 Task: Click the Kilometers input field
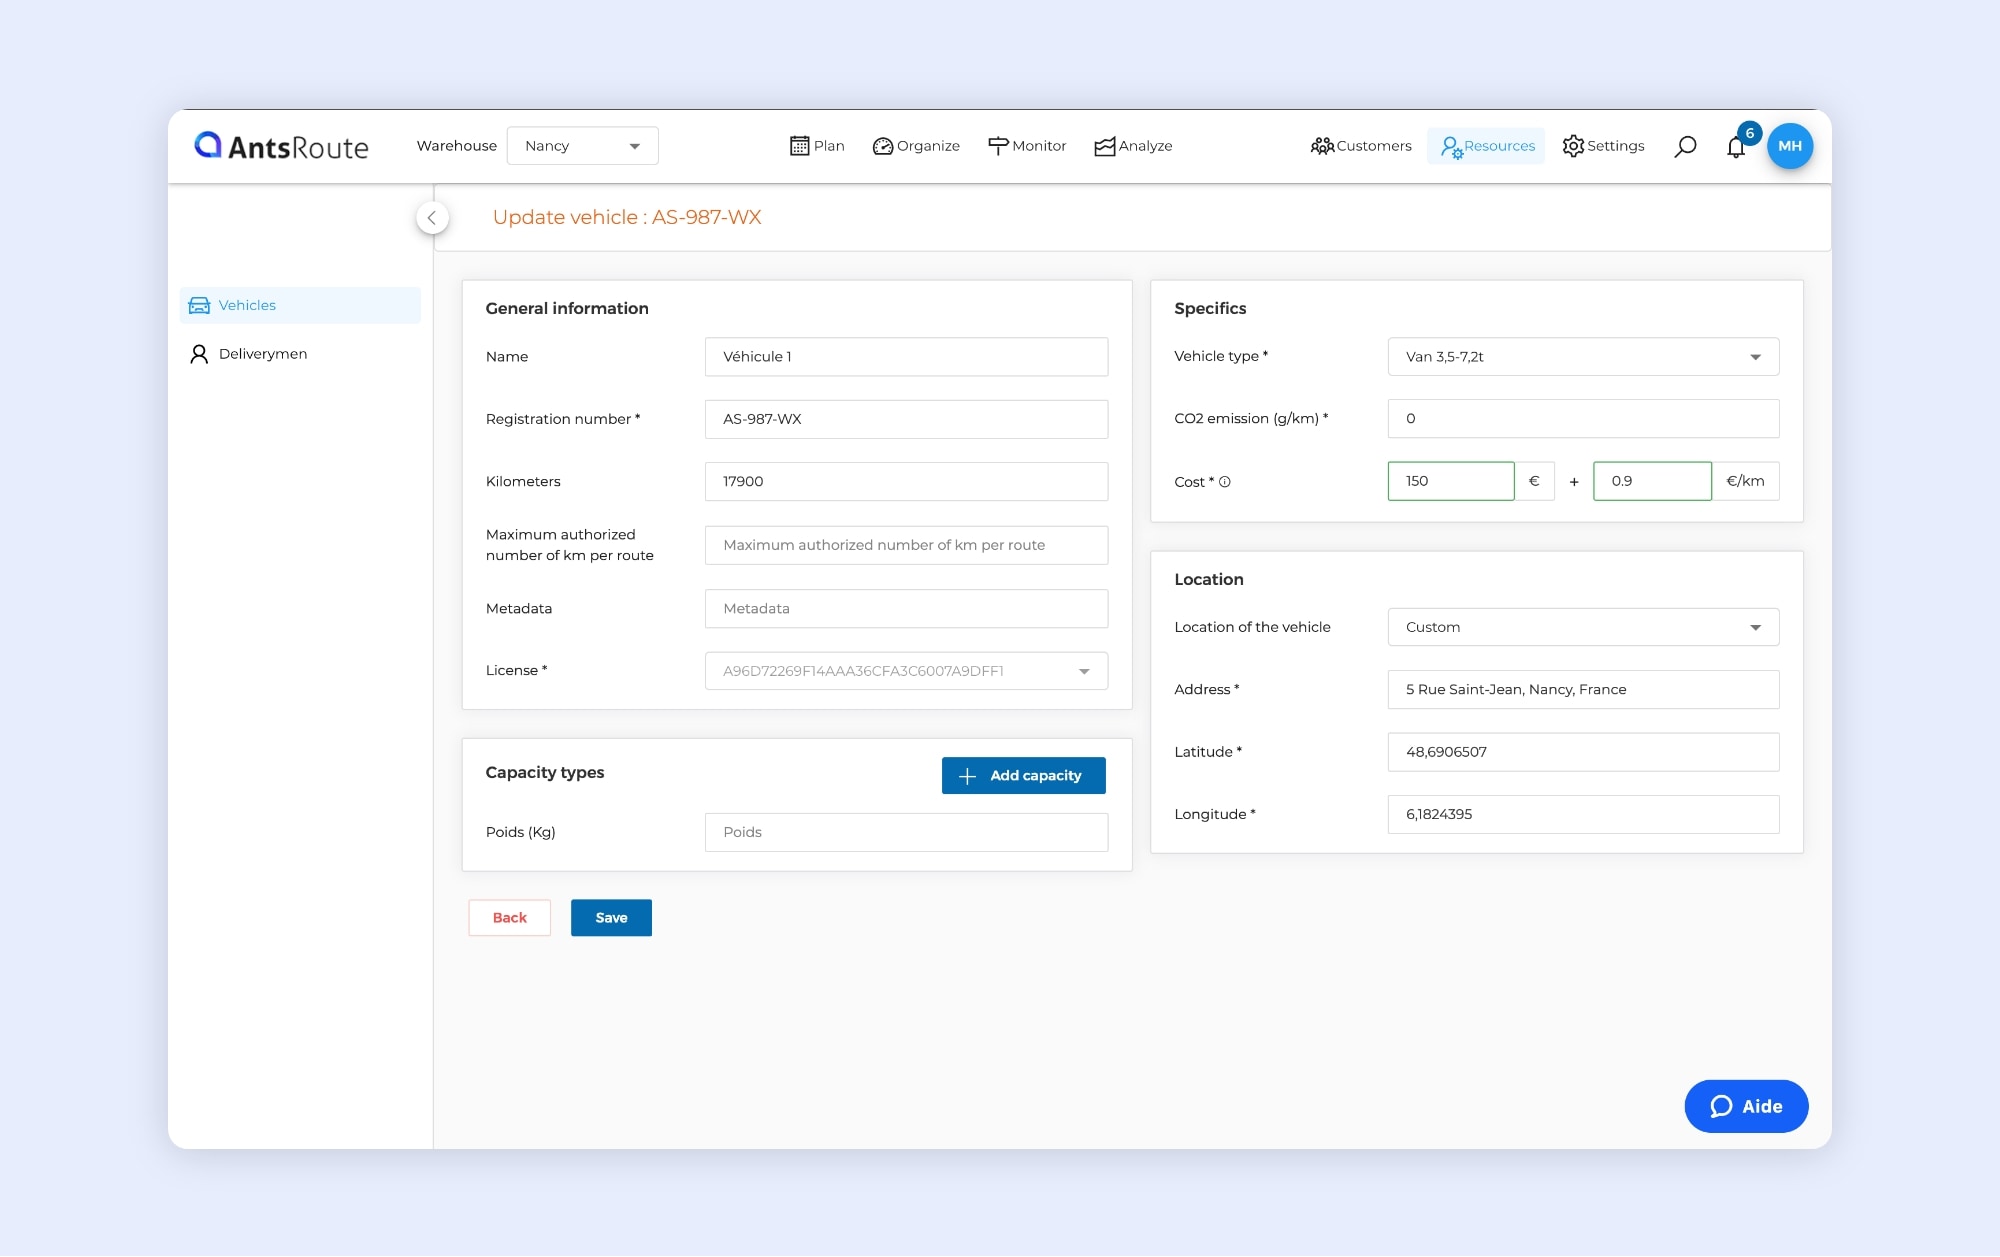tap(906, 481)
